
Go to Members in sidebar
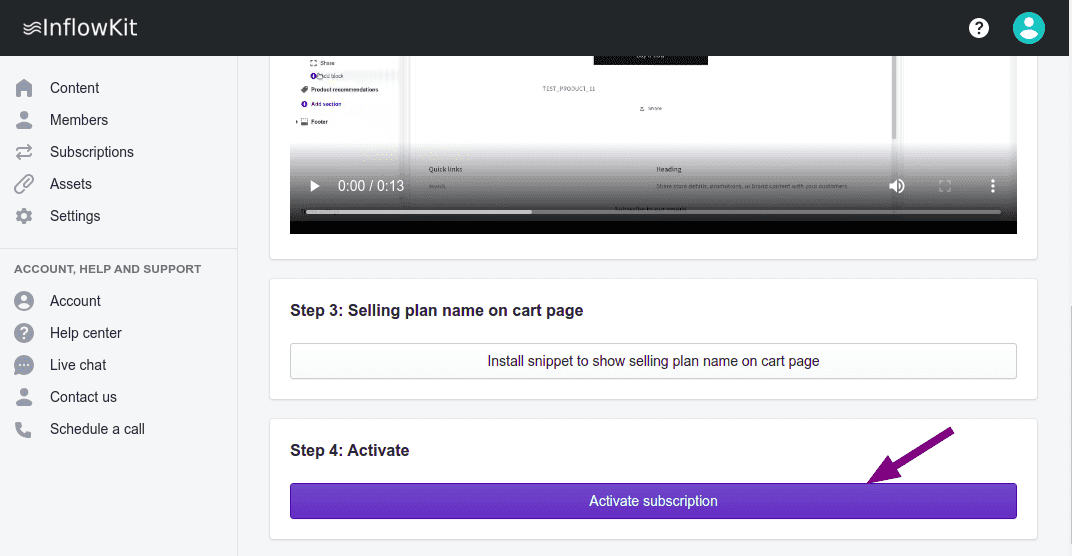point(79,120)
